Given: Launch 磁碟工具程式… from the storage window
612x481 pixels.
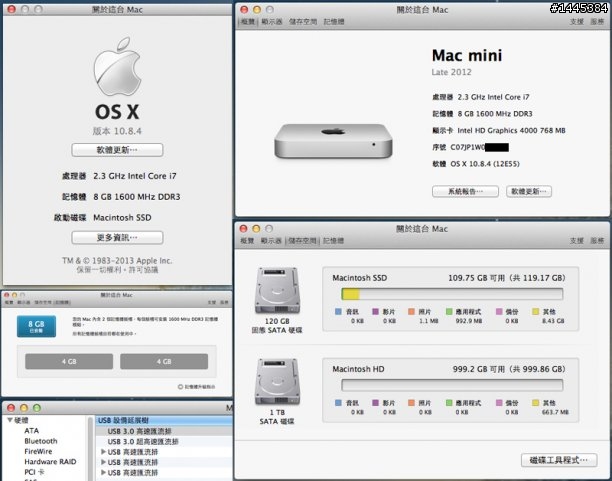Looking at the screenshot, I should point(559,460).
